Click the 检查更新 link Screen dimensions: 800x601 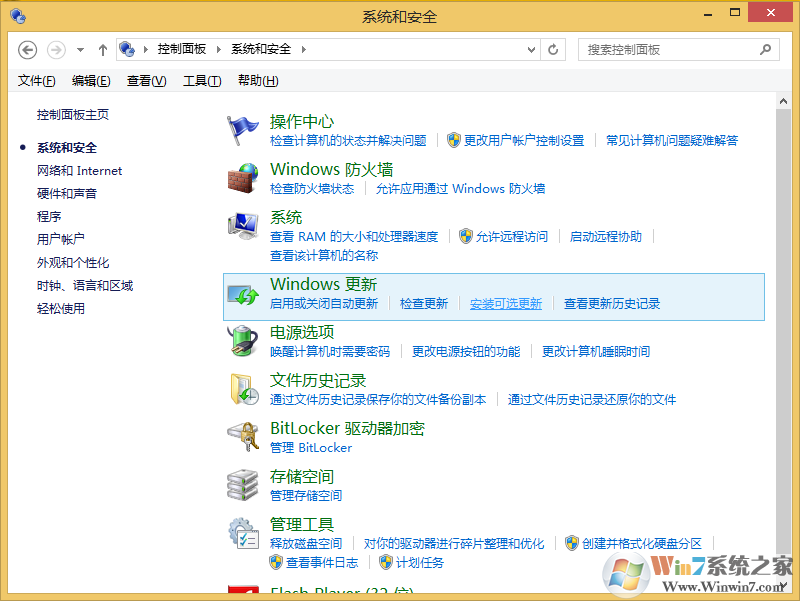pyautogui.click(x=424, y=303)
